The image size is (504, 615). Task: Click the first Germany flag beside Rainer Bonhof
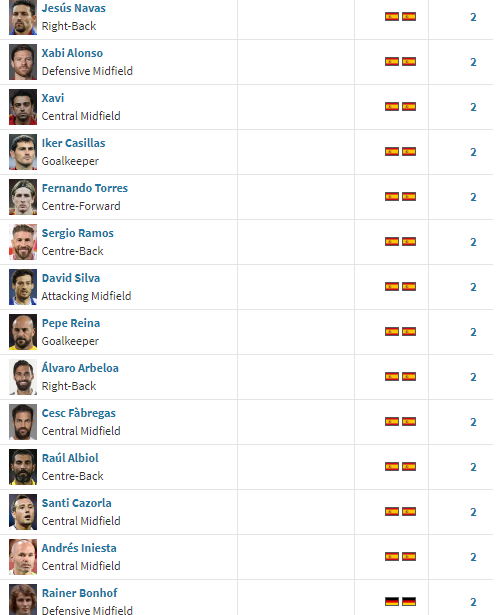coord(392,602)
